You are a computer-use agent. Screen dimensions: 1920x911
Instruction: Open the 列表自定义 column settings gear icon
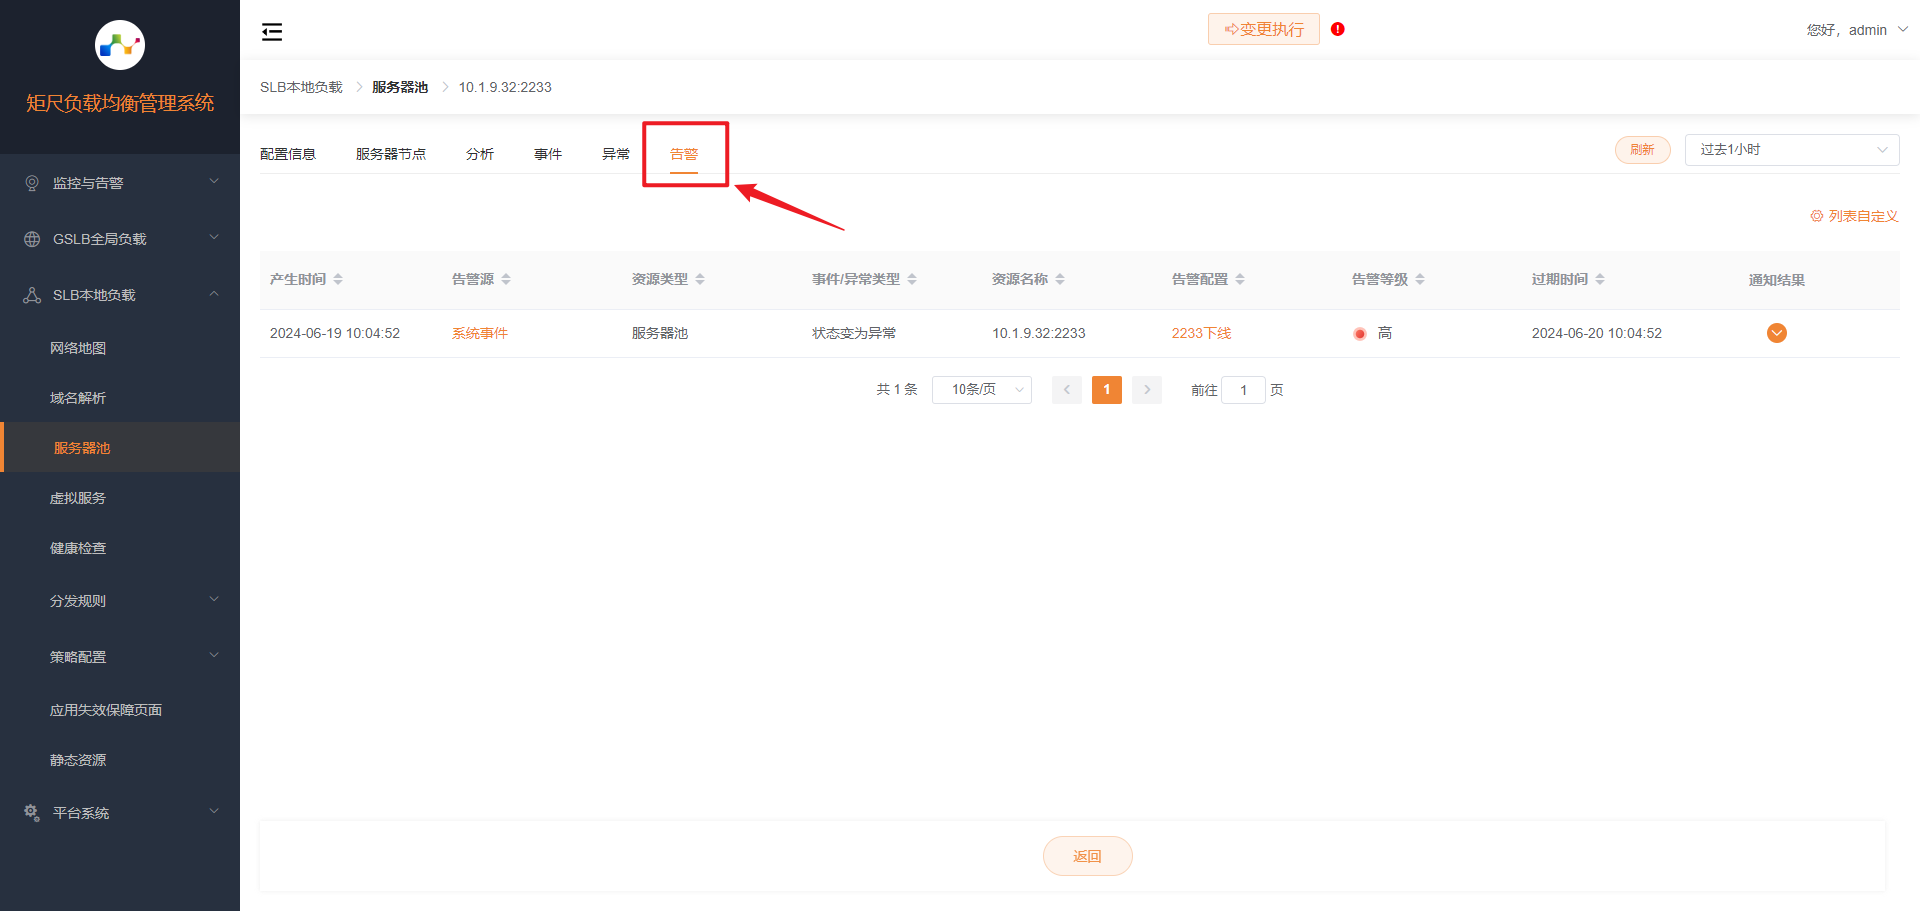pyautogui.click(x=1816, y=215)
